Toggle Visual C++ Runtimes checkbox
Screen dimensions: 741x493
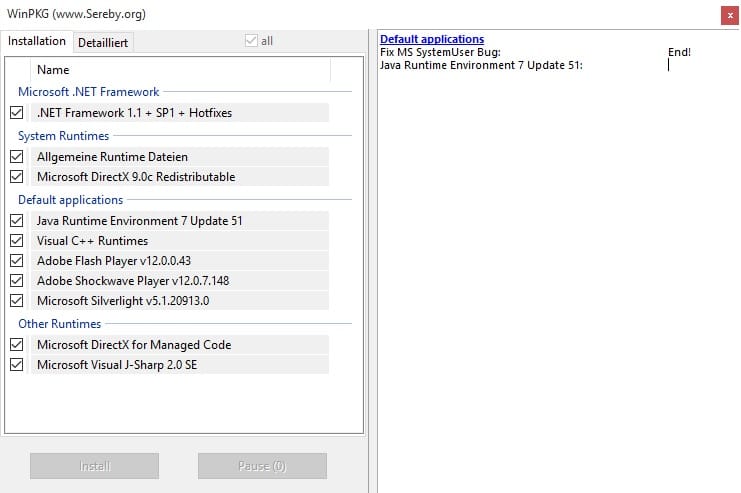coord(17,241)
